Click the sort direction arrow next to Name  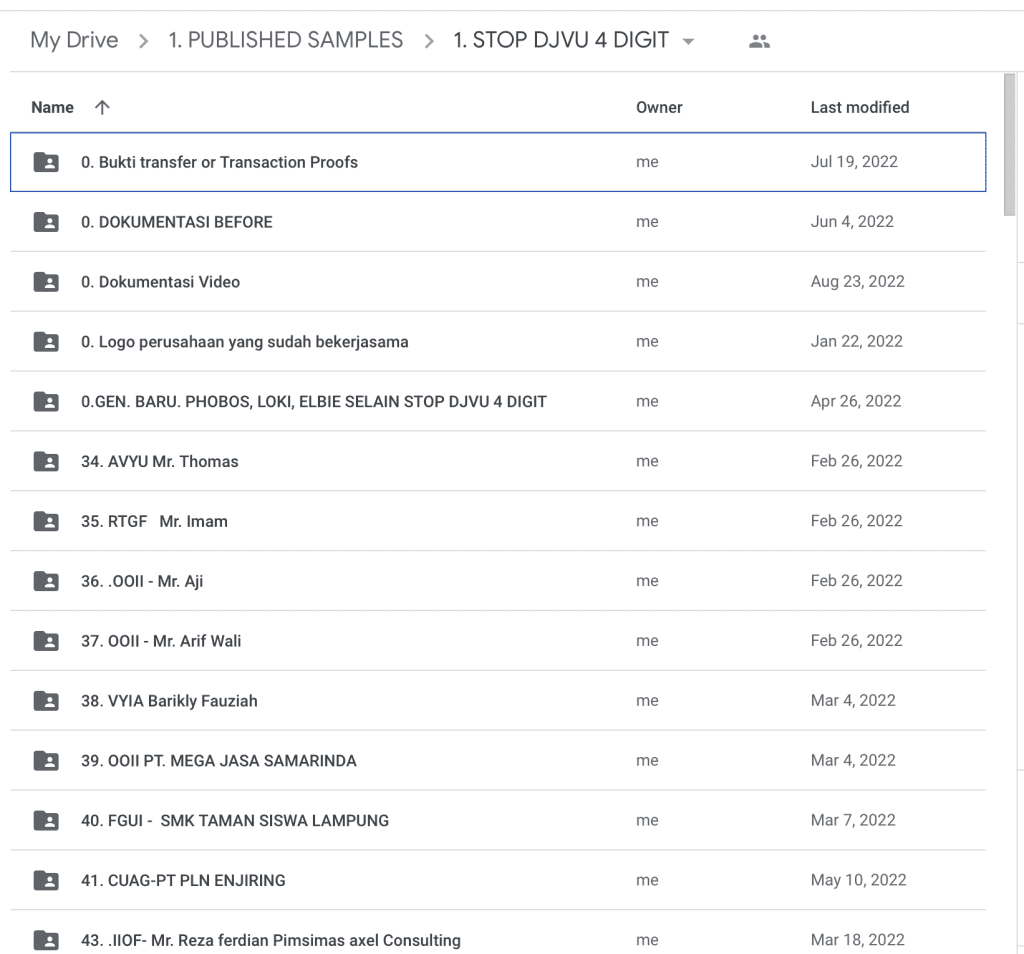click(x=102, y=107)
